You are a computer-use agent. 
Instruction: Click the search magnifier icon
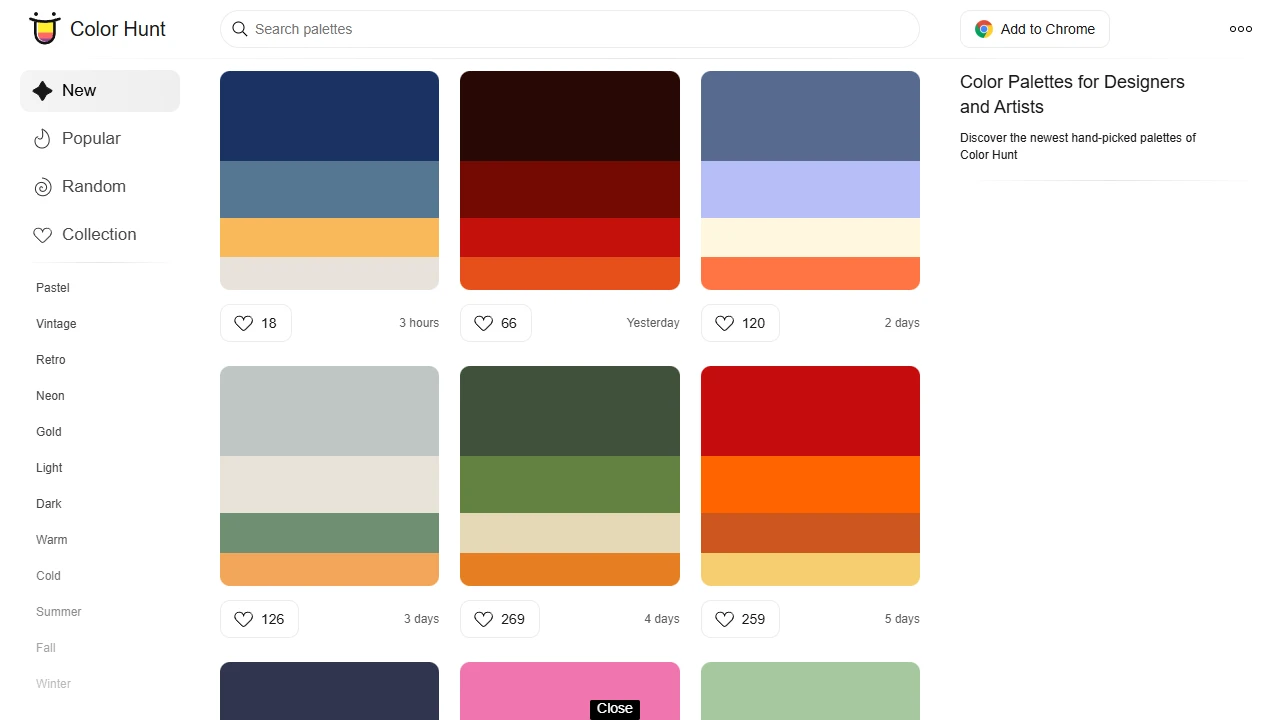pos(240,29)
